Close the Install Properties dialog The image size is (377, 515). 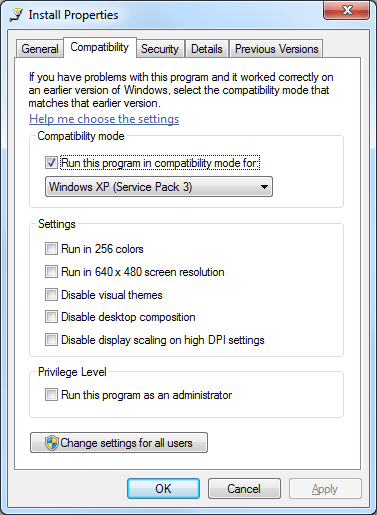coord(347,10)
